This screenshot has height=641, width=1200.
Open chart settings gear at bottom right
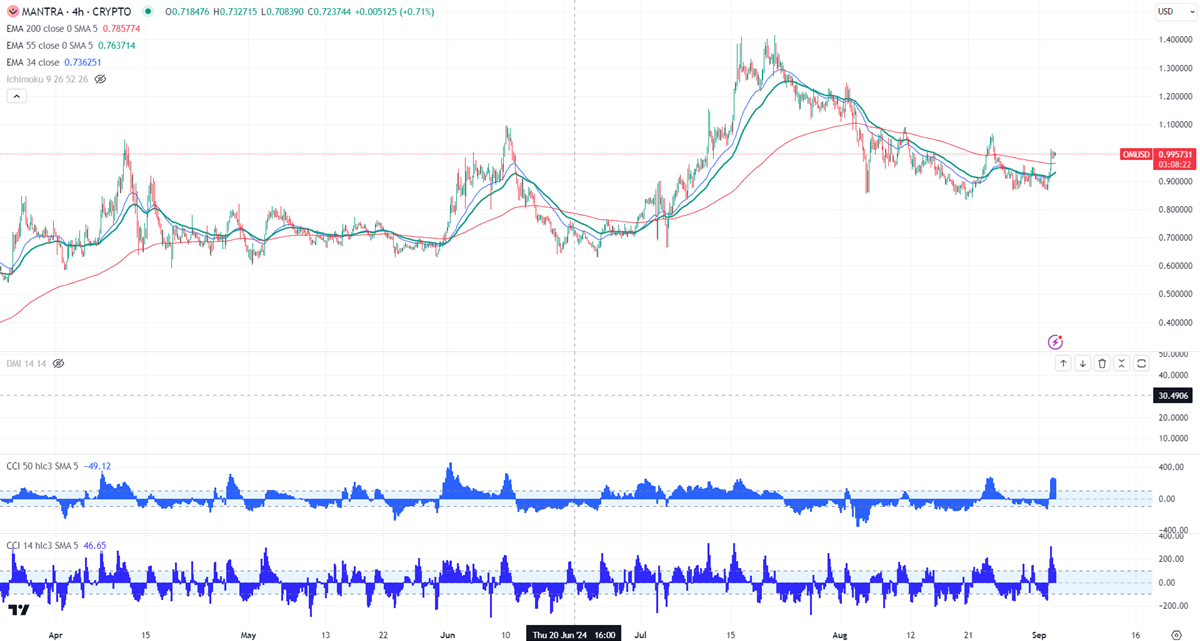pyautogui.click(x=1176, y=633)
